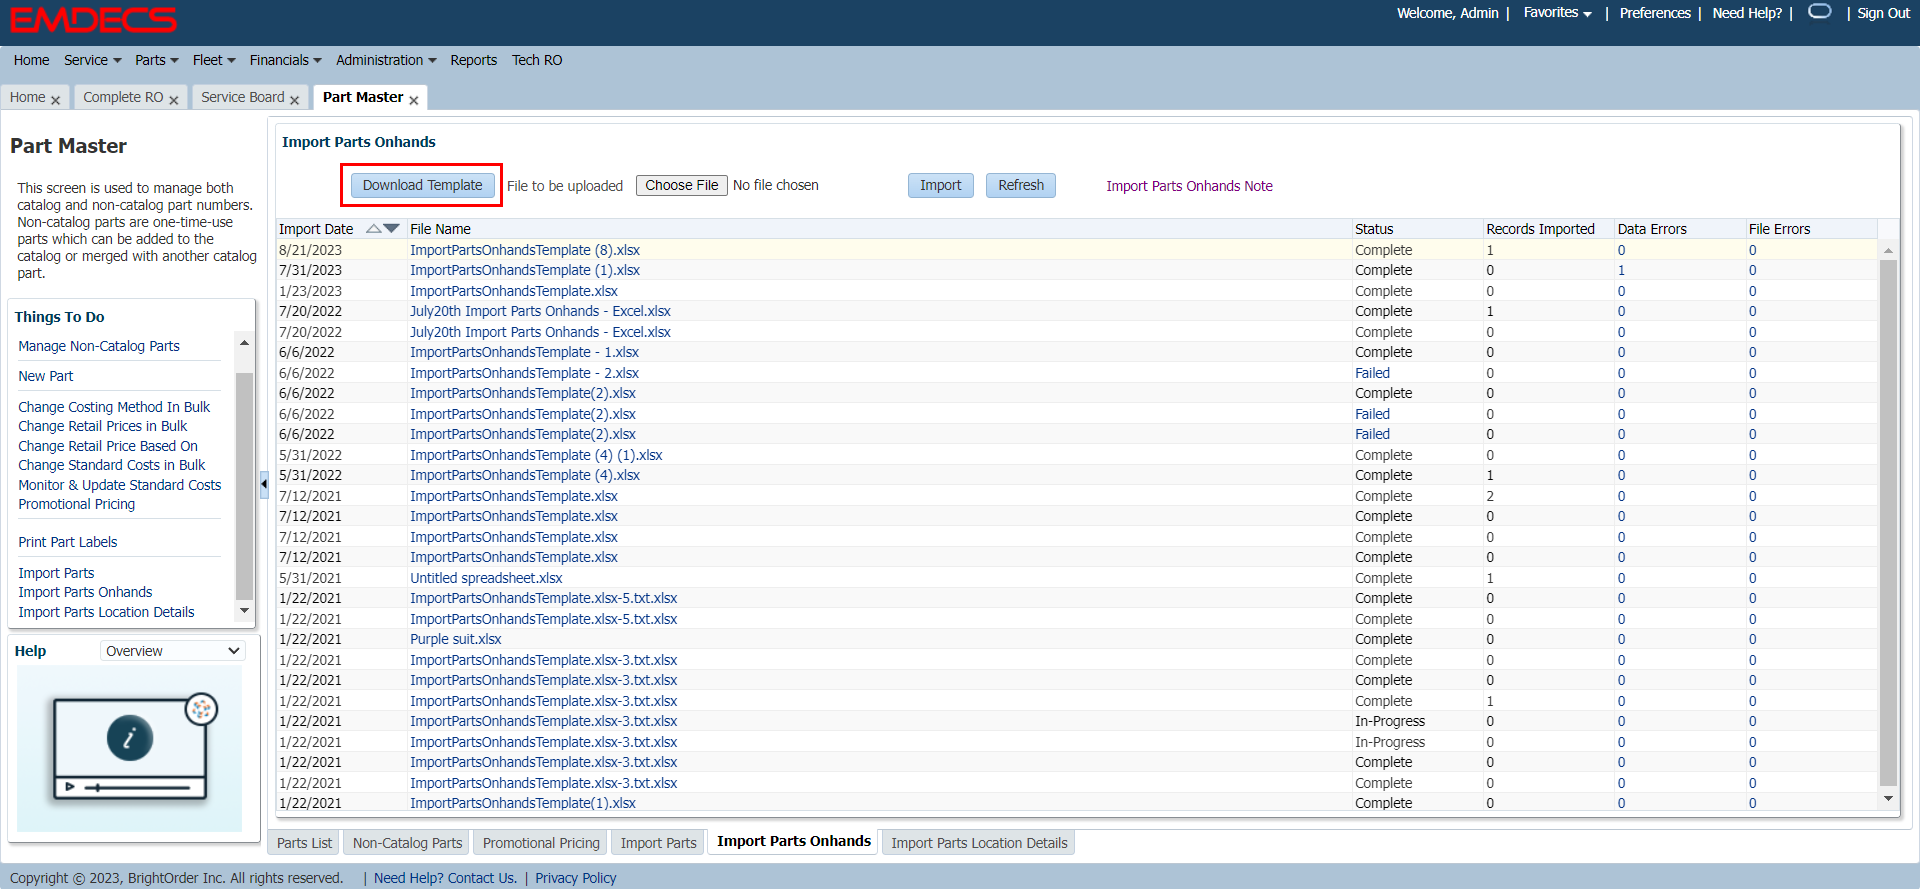Open Monitor & Update Standard Costs
1920x889 pixels.
coord(120,485)
